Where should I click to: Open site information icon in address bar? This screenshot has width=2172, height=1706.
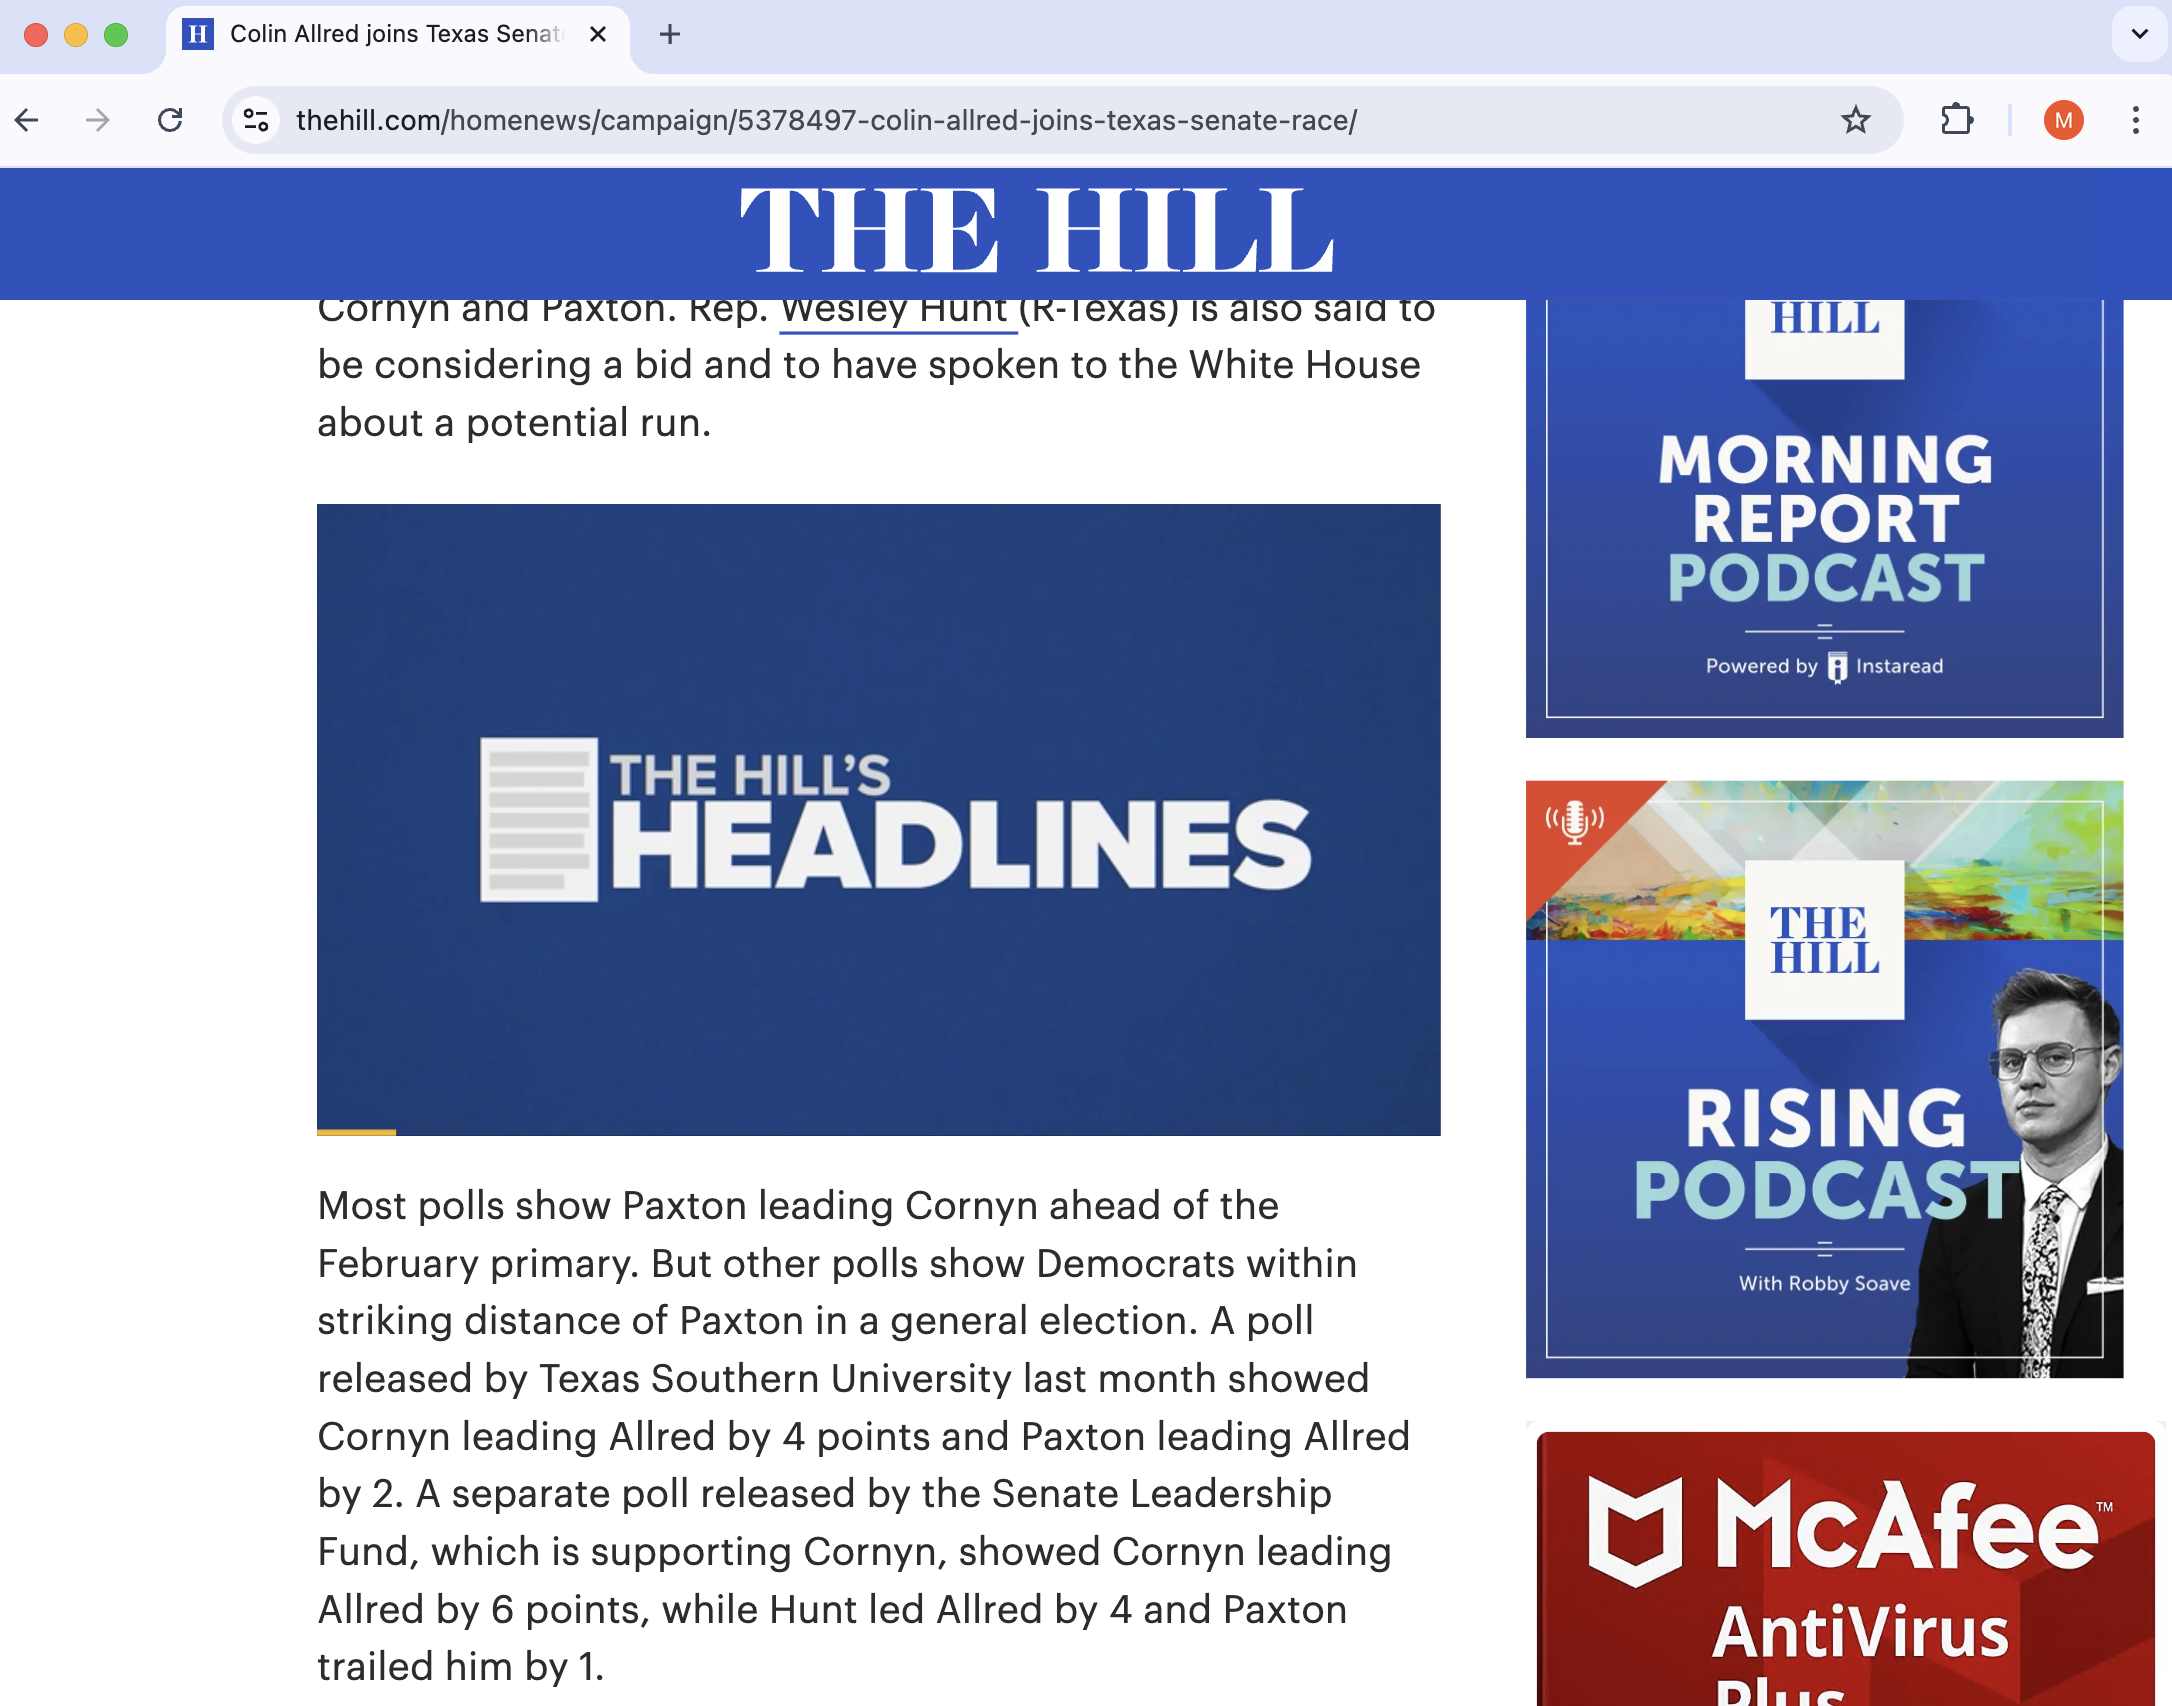[x=256, y=120]
